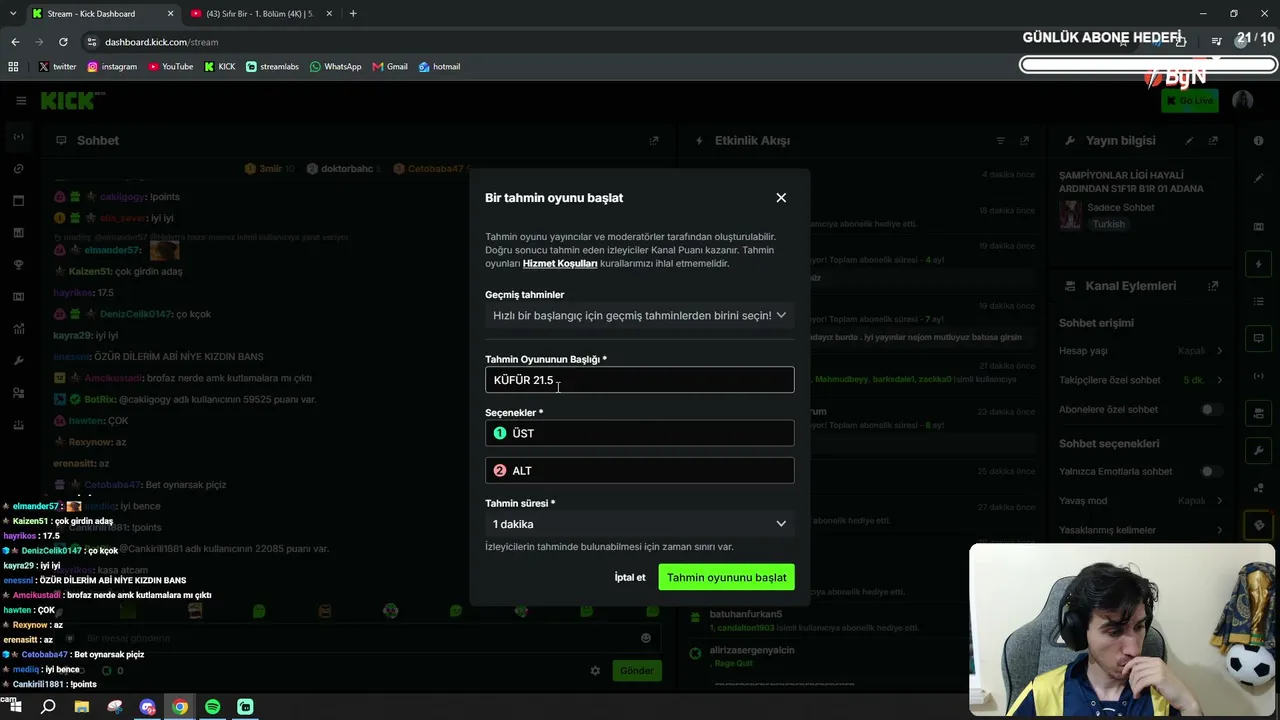
Task: Click the wrench icon in left sidebar
Action: [18, 361]
